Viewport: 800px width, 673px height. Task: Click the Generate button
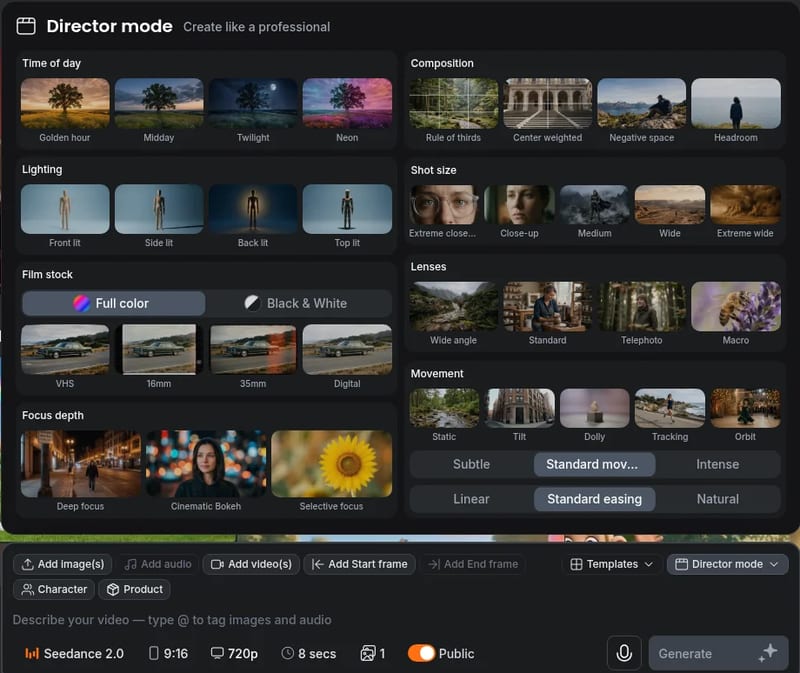coord(718,653)
